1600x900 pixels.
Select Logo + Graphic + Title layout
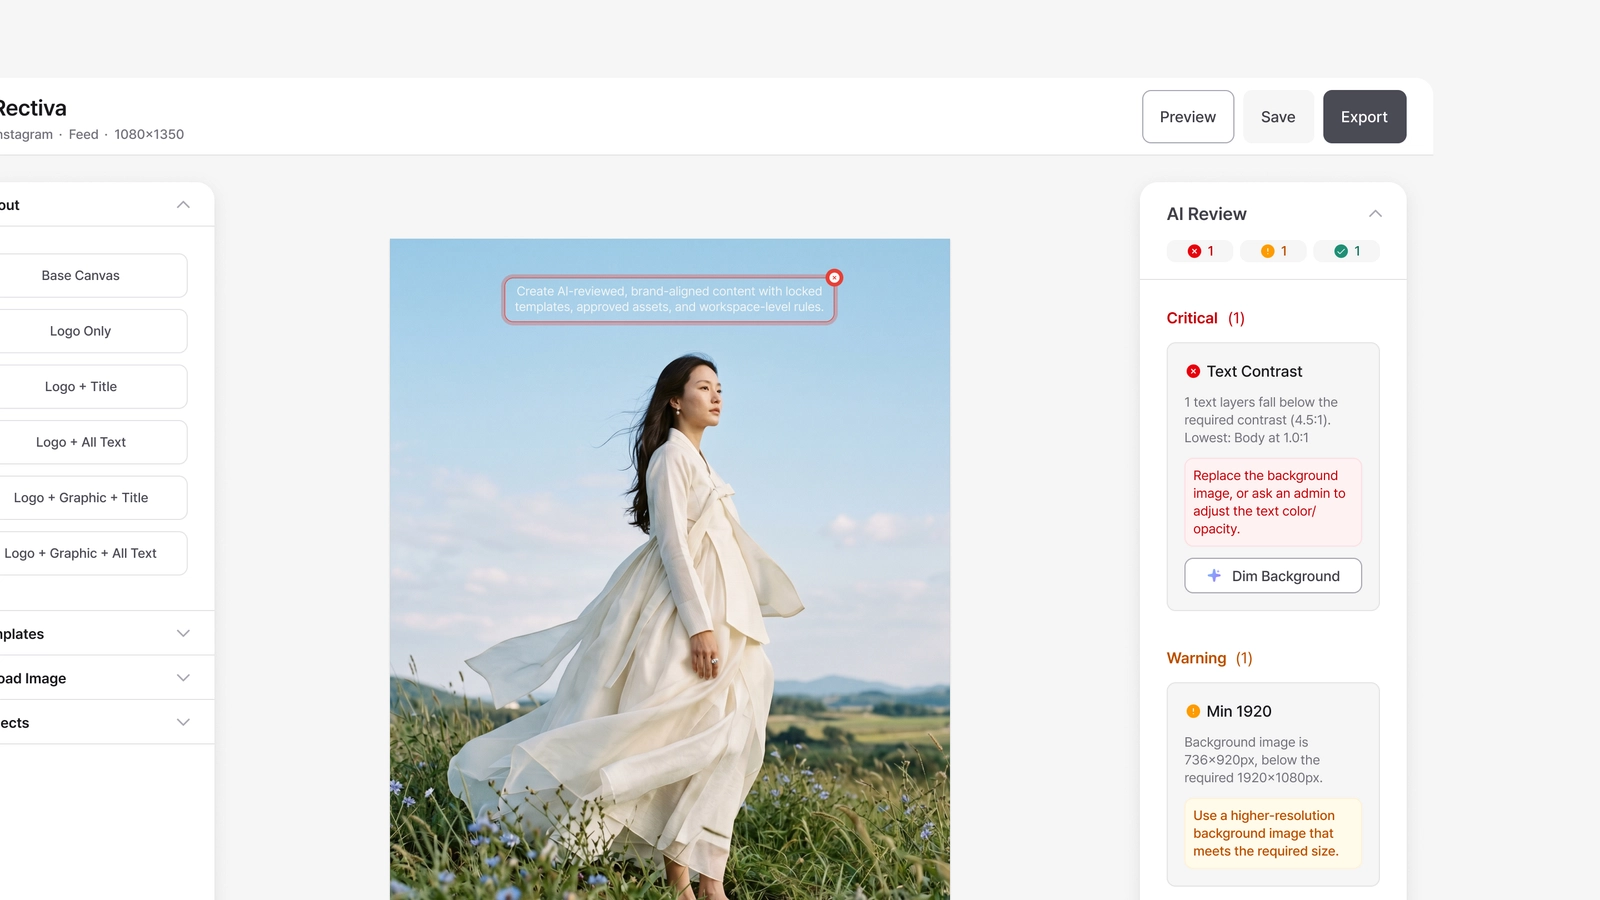(x=81, y=498)
